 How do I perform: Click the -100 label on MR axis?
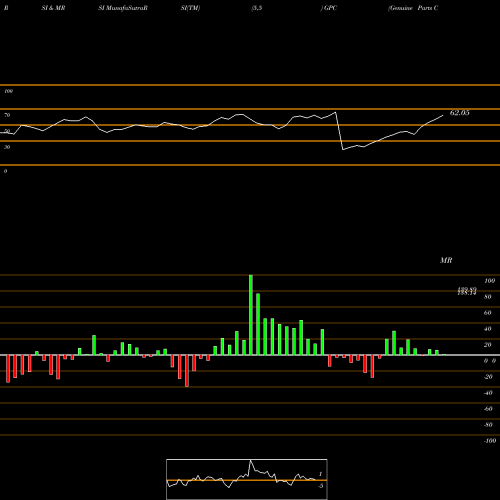(x=490, y=441)
